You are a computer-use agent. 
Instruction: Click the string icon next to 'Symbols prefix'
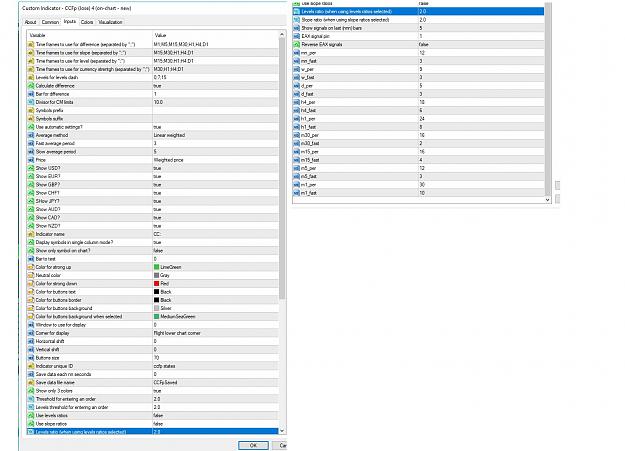pyautogui.click(x=31, y=110)
